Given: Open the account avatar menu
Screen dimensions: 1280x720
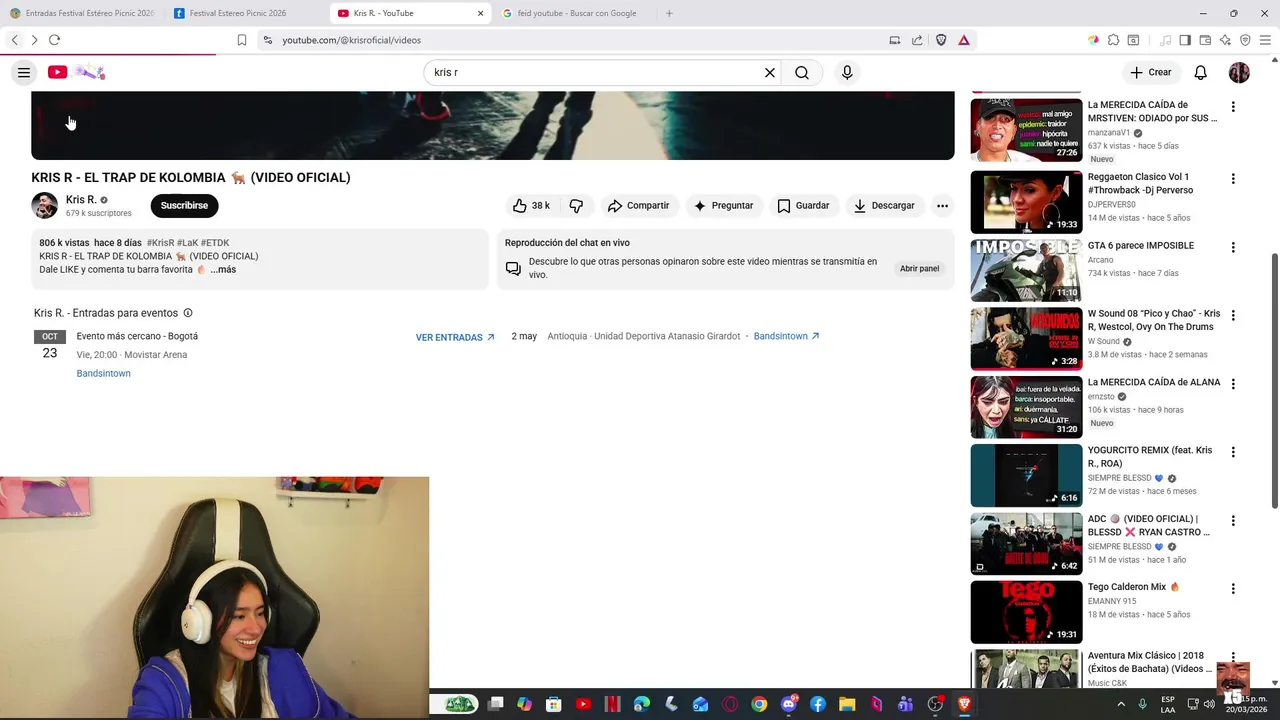Looking at the screenshot, I should [1239, 72].
